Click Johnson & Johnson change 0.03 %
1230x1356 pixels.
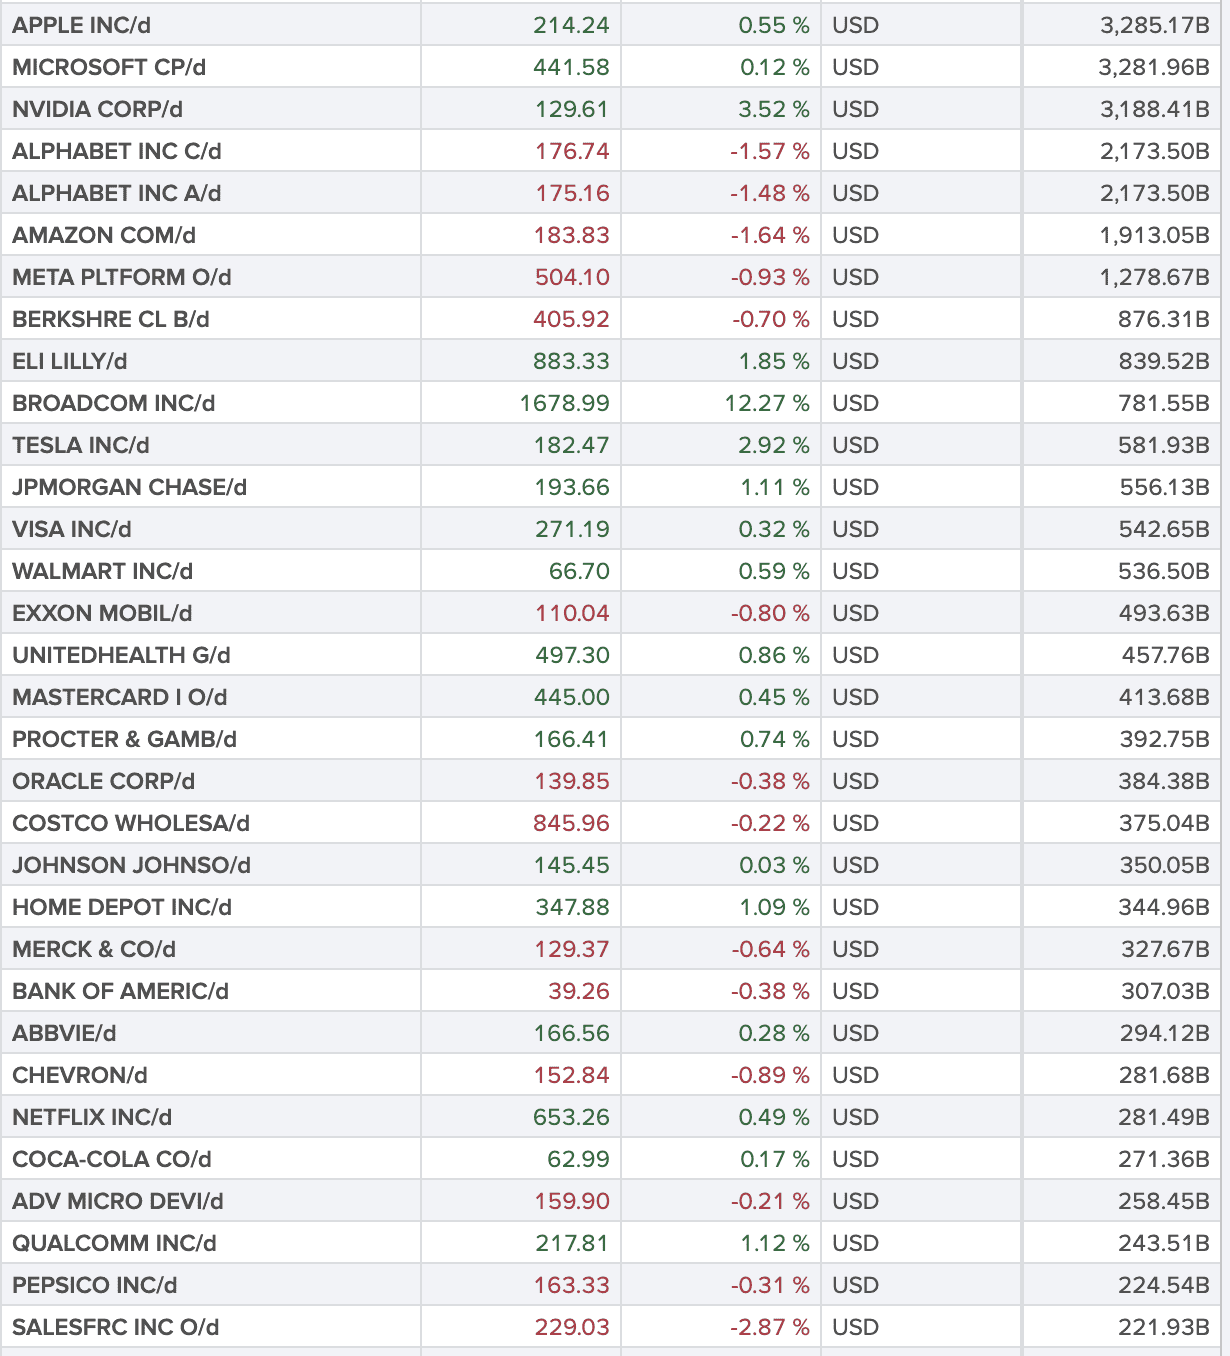click(774, 865)
